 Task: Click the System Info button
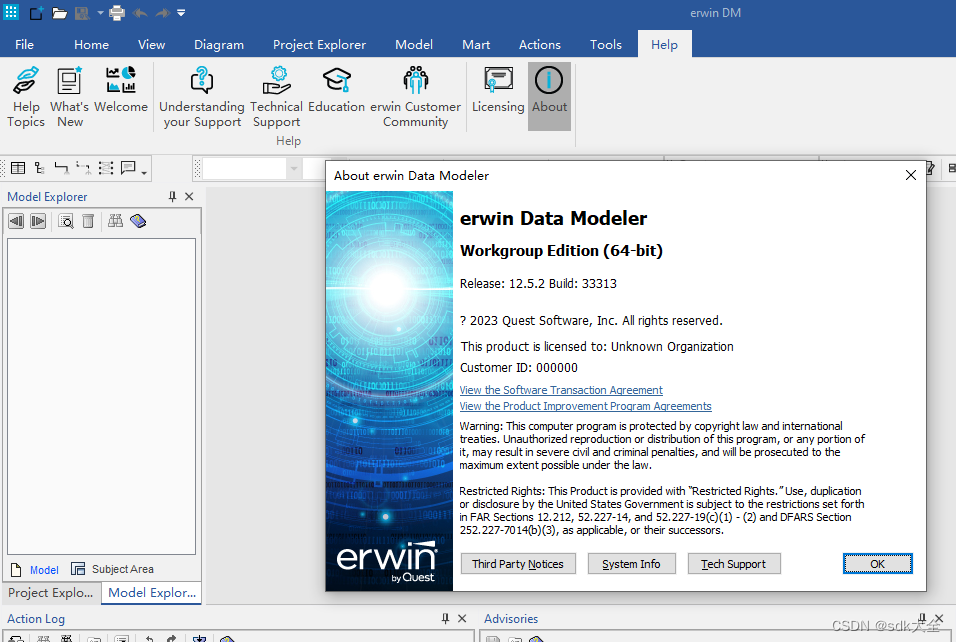(631, 563)
